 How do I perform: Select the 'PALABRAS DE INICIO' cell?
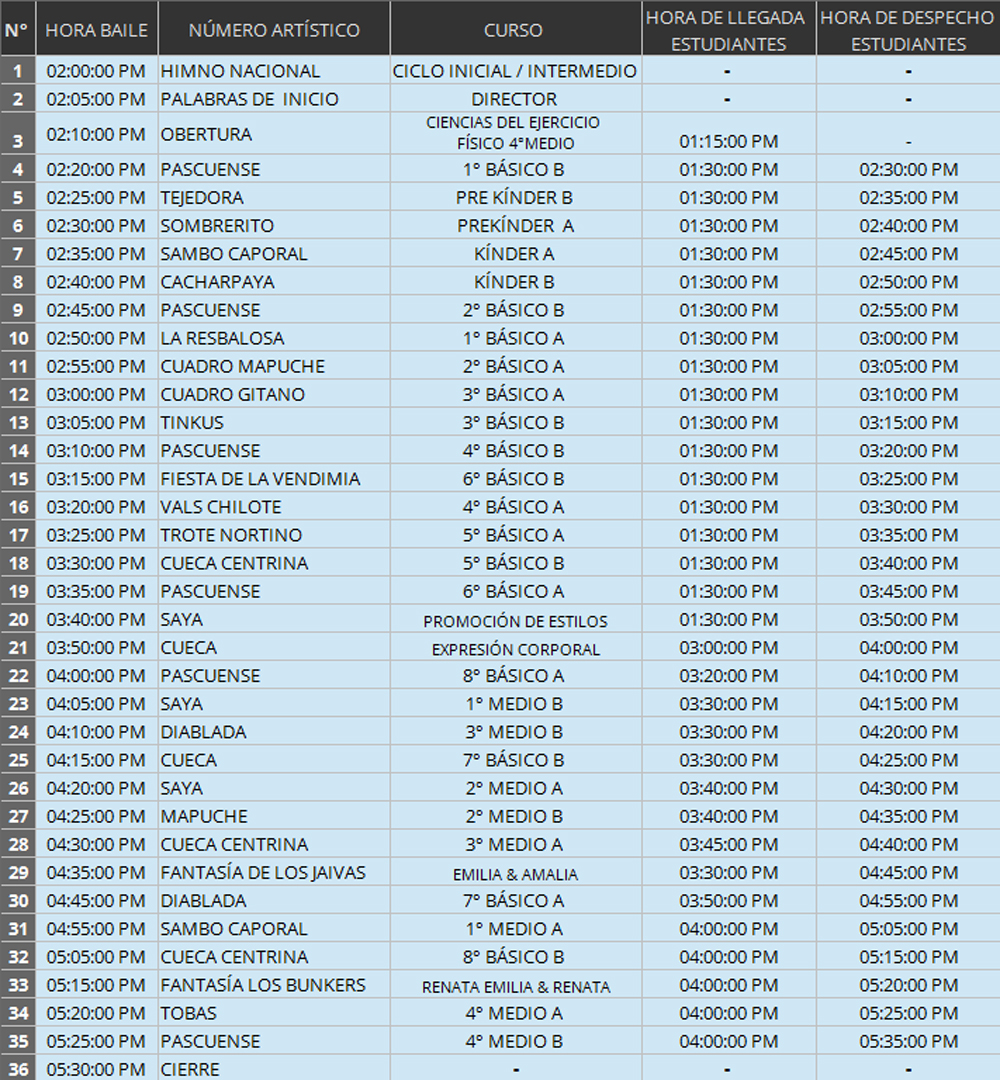pos(274,98)
